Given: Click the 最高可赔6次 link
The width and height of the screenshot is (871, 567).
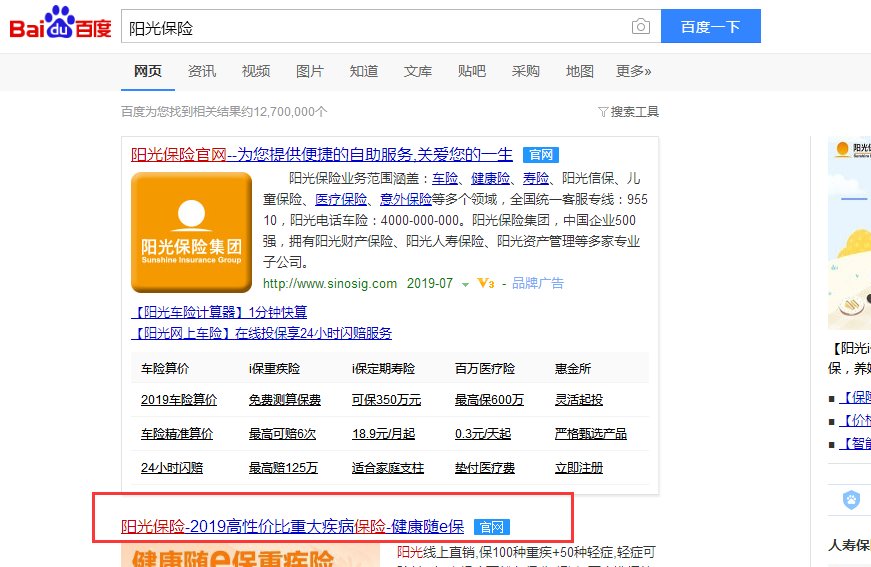Looking at the screenshot, I should (282, 434).
